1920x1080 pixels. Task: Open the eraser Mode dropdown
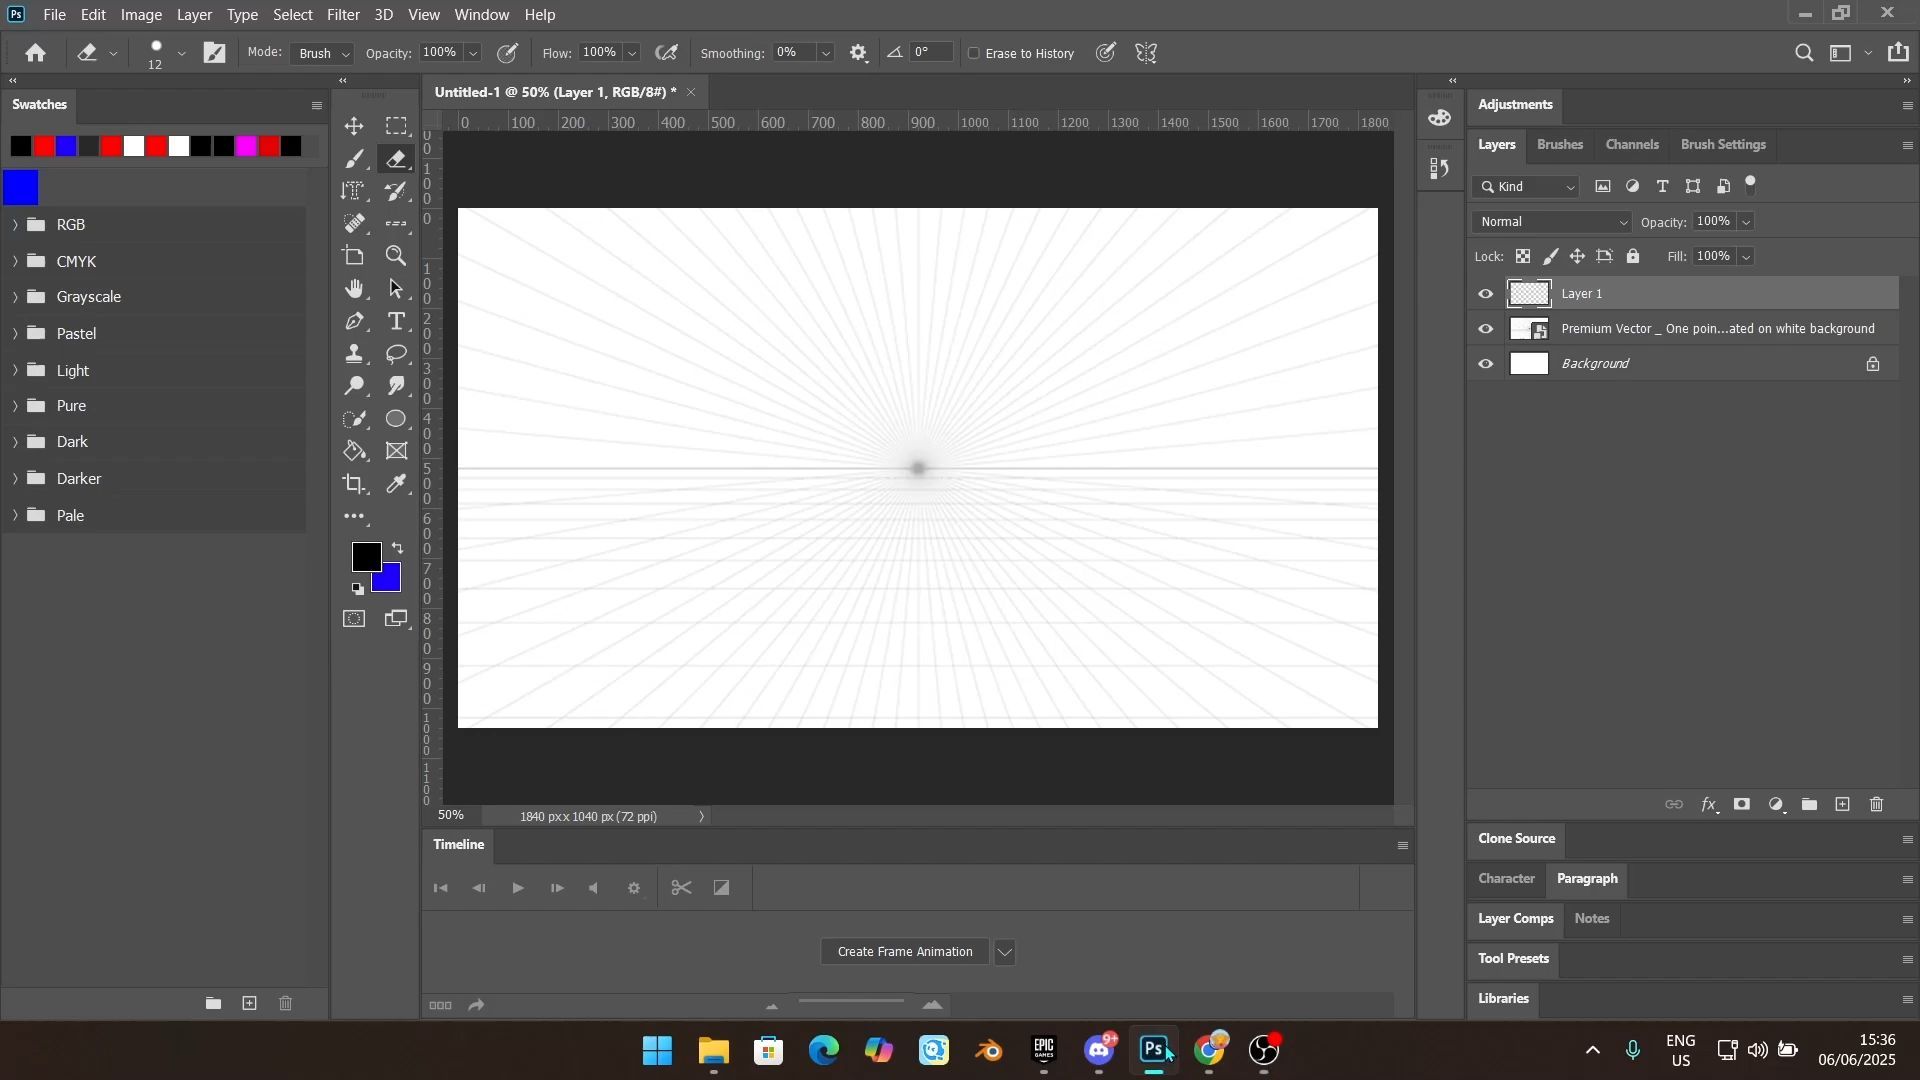(322, 53)
